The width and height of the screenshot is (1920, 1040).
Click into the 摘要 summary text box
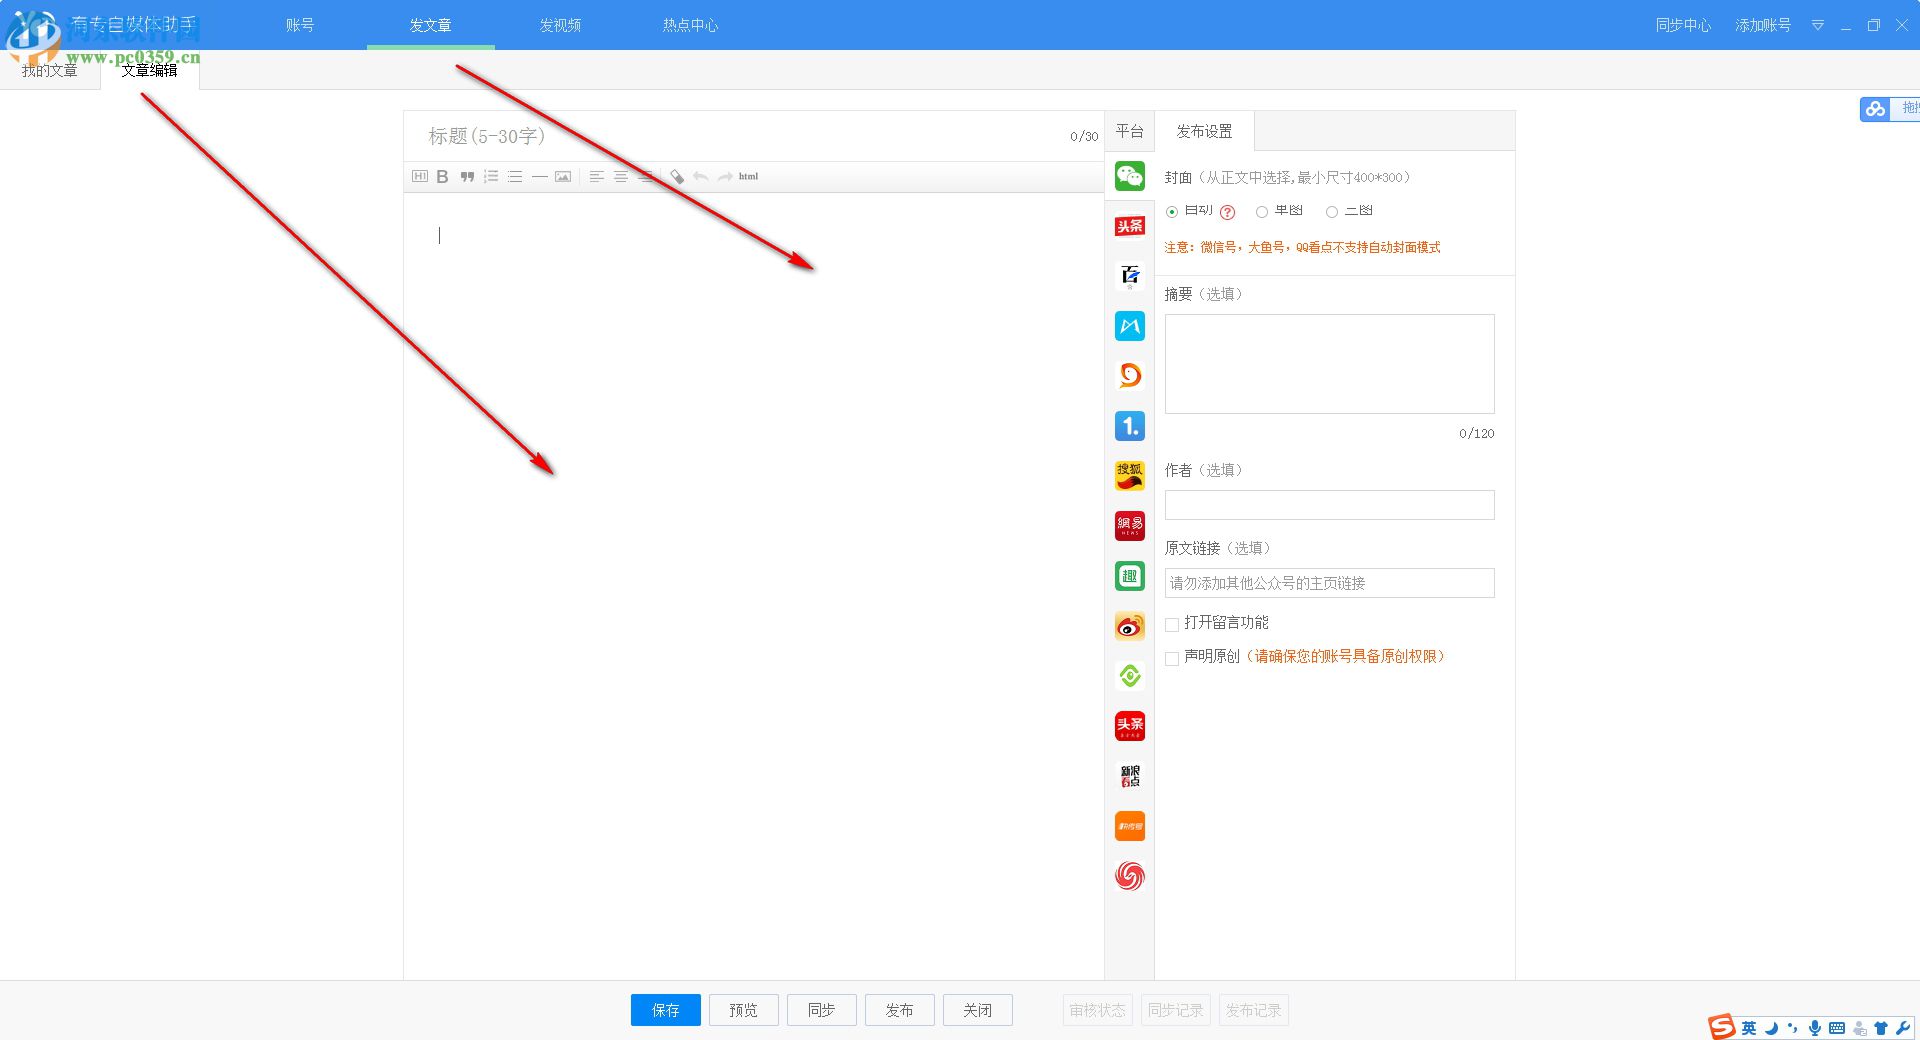click(x=1330, y=364)
